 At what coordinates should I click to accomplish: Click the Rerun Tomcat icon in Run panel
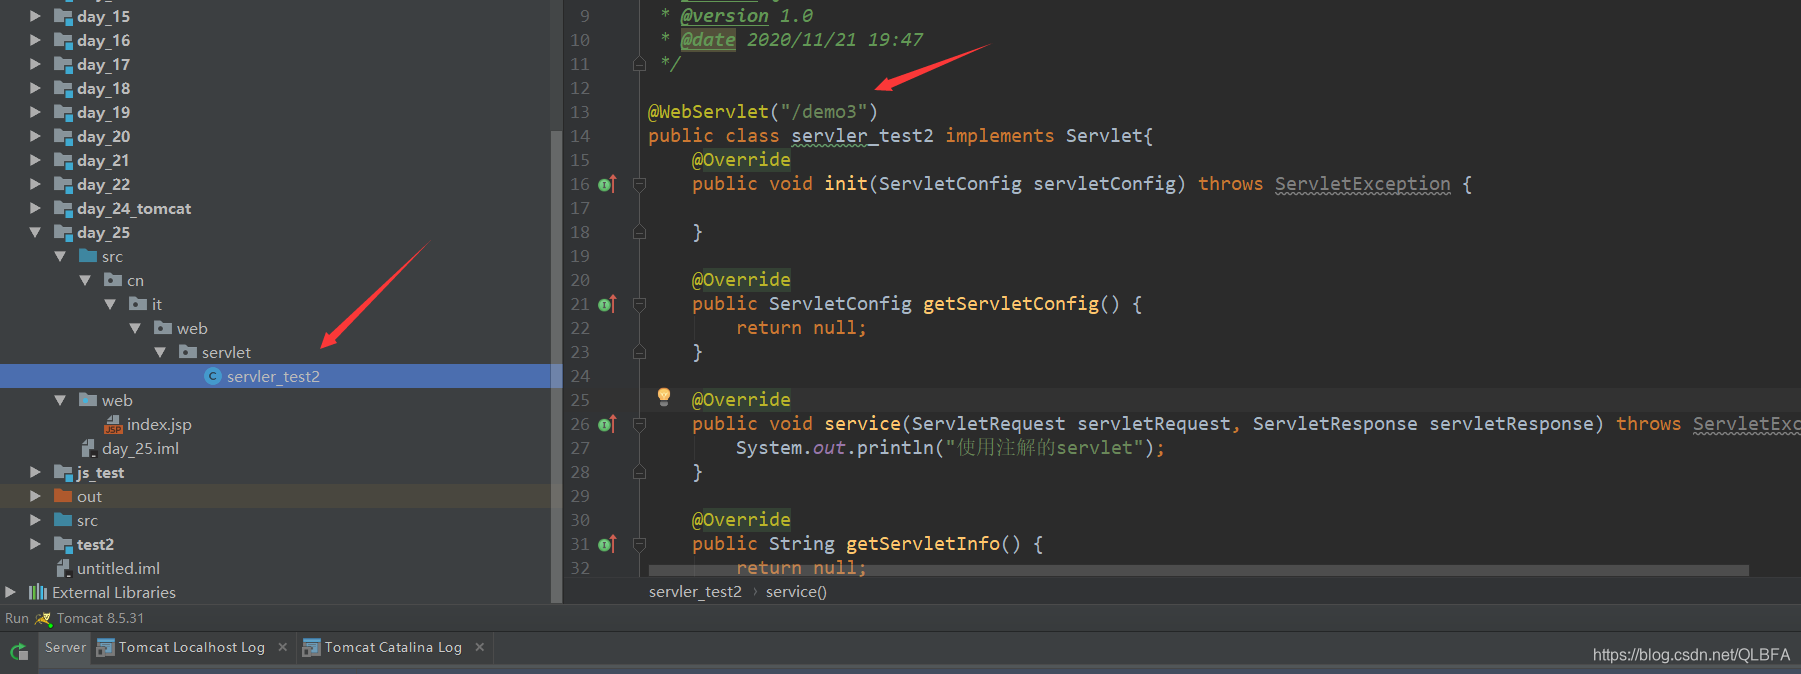click(x=19, y=652)
